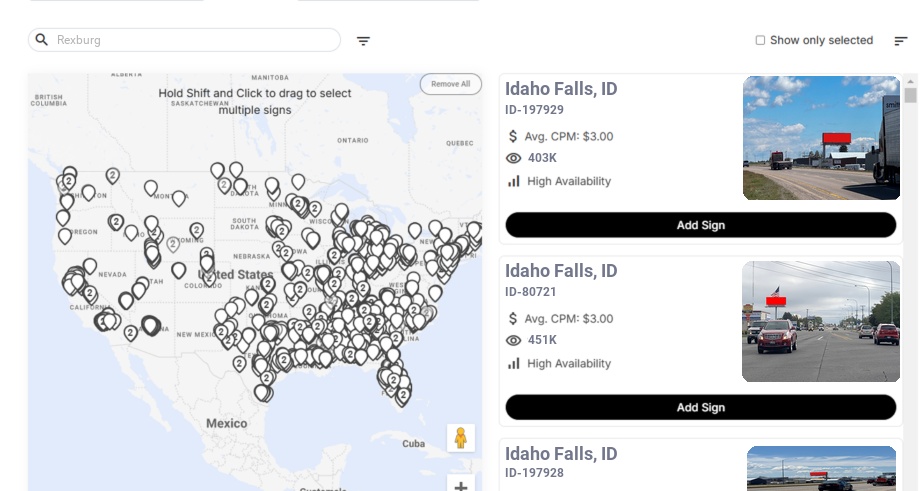The height and width of the screenshot is (491, 920).
Task: Add sign ID-197929 to selection
Action: coord(700,225)
